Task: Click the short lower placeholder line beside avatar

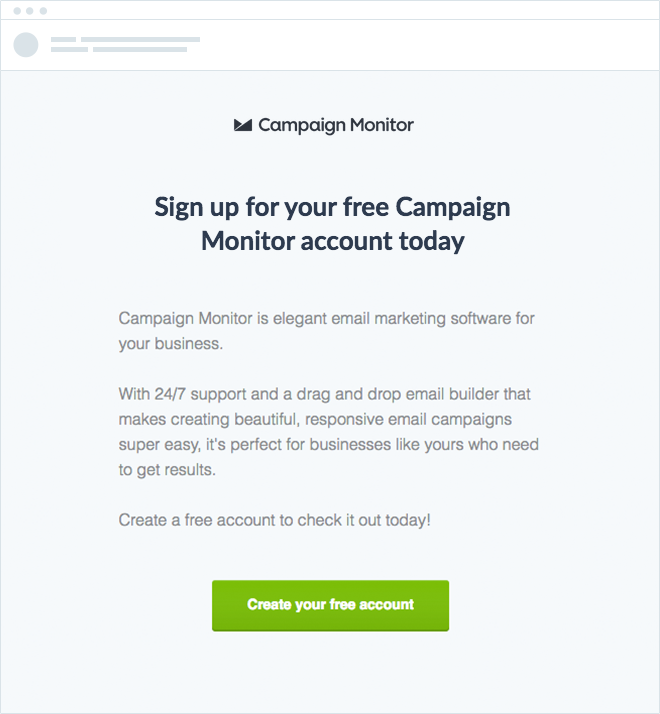Action: pos(69,49)
